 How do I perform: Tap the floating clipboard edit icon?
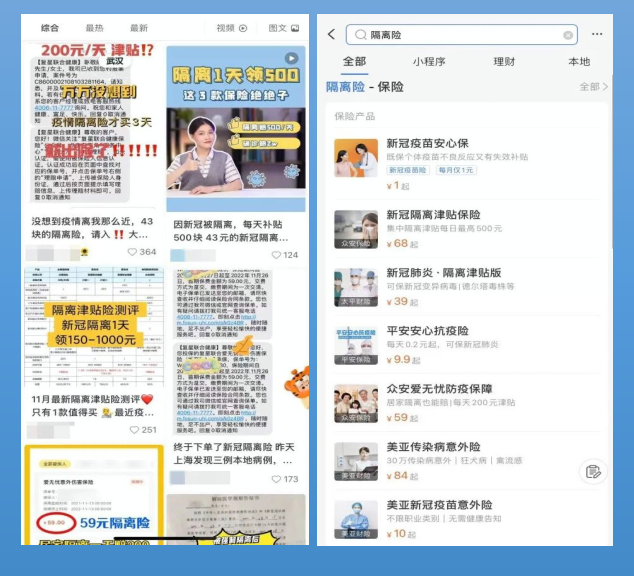click(x=593, y=471)
